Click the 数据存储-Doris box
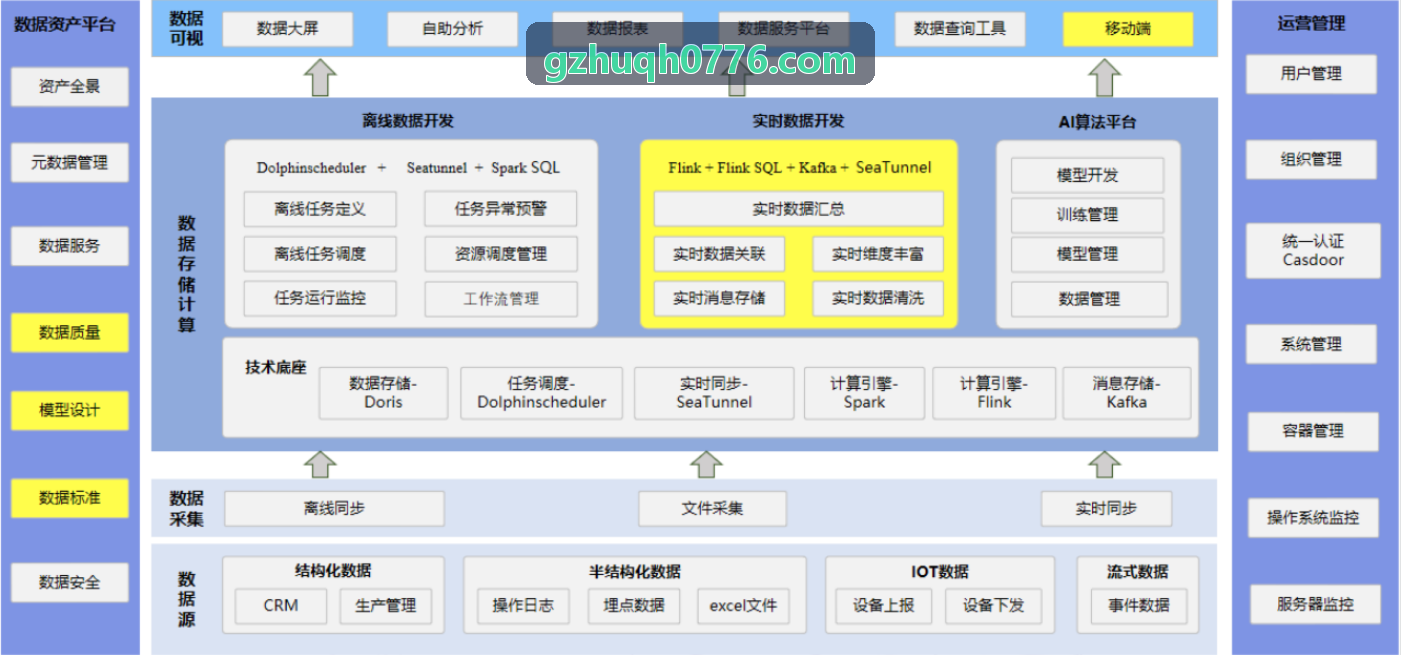 (384, 393)
